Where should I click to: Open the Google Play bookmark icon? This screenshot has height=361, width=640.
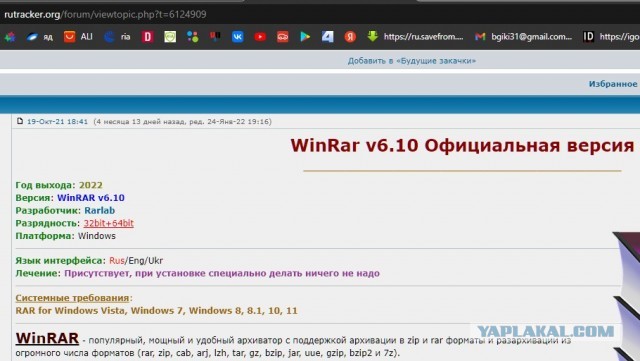click(305, 37)
